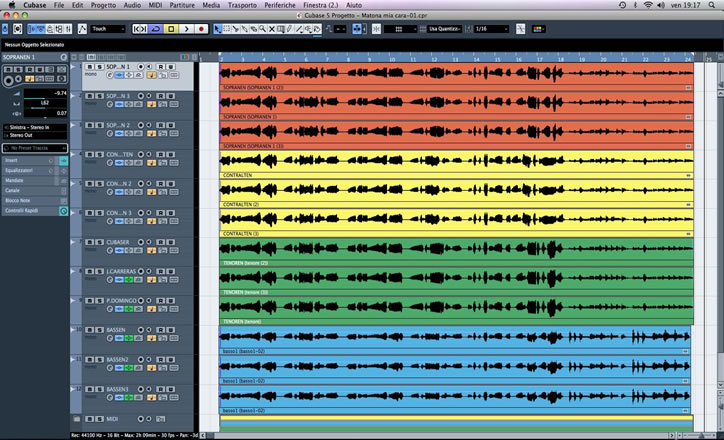Toggle Show Inspector in toolbar
This screenshot has width=724, height=440.
point(32,29)
